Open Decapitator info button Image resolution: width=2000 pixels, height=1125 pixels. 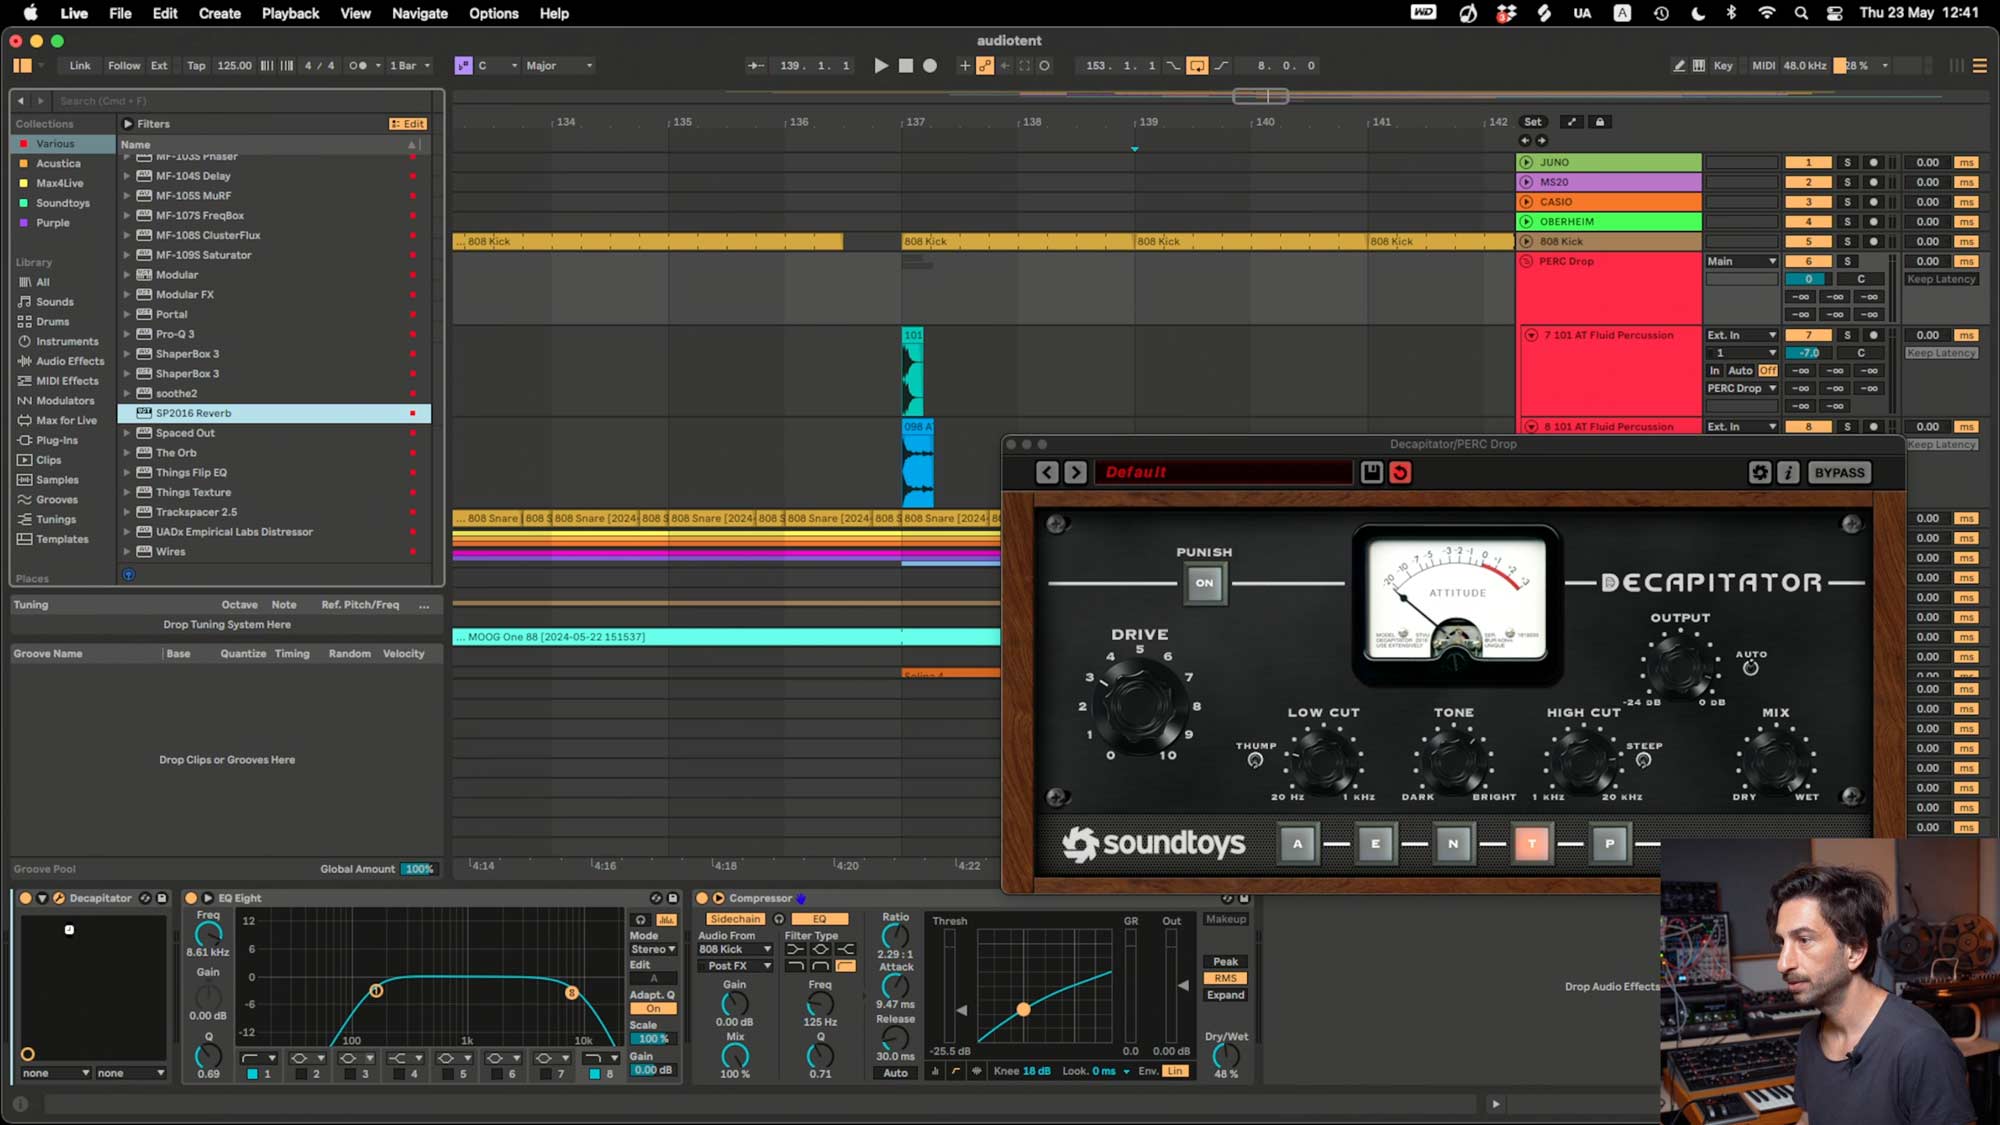(x=1788, y=473)
